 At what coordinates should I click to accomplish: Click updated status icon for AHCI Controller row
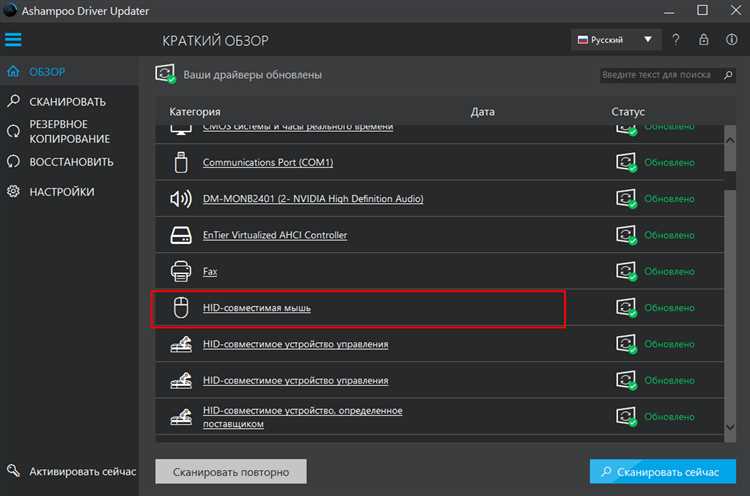coord(626,235)
